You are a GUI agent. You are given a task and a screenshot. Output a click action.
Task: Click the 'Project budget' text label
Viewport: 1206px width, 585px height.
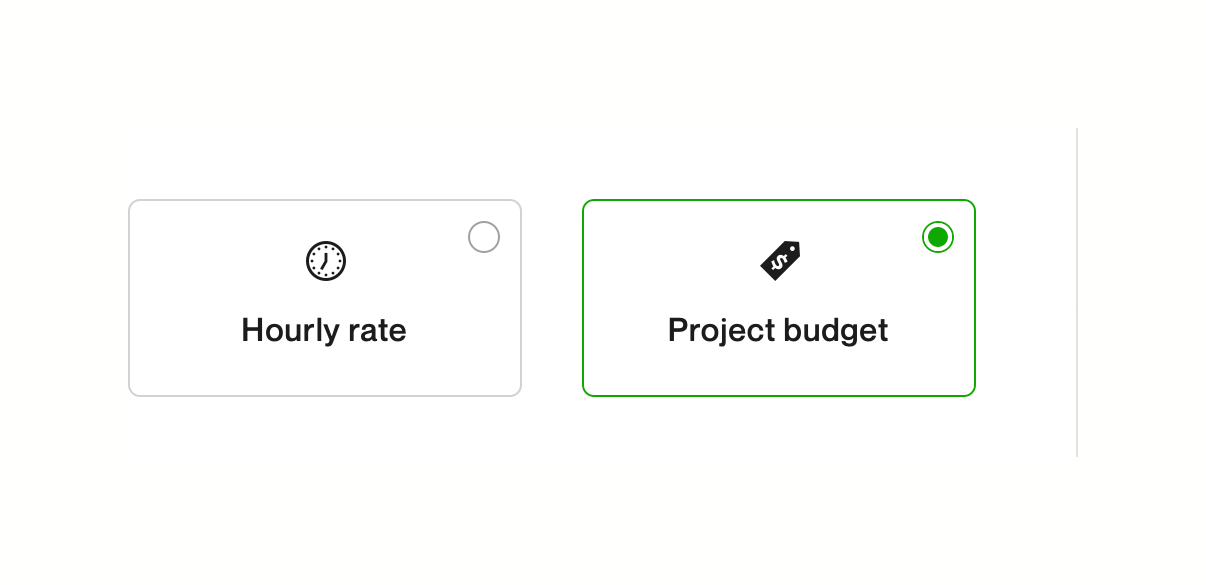pyautogui.click(x=778, y=330)
